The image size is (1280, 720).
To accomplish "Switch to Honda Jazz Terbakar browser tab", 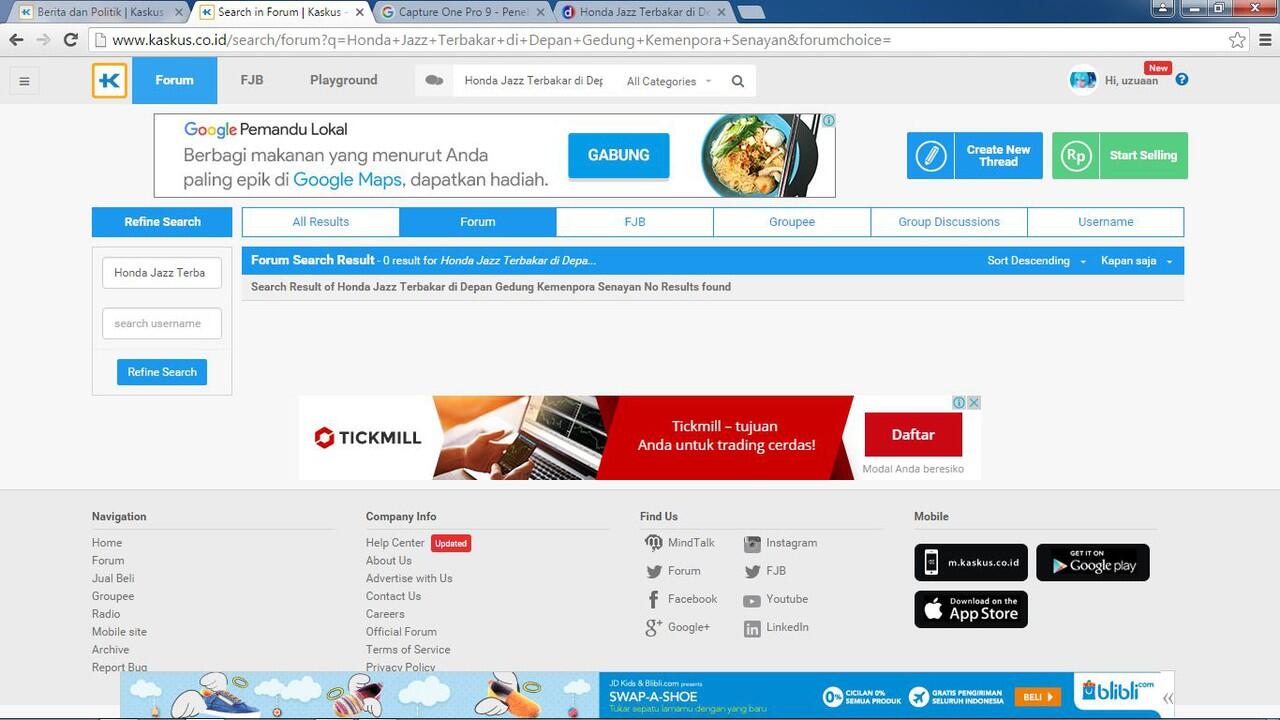I will tap(645, 12).
